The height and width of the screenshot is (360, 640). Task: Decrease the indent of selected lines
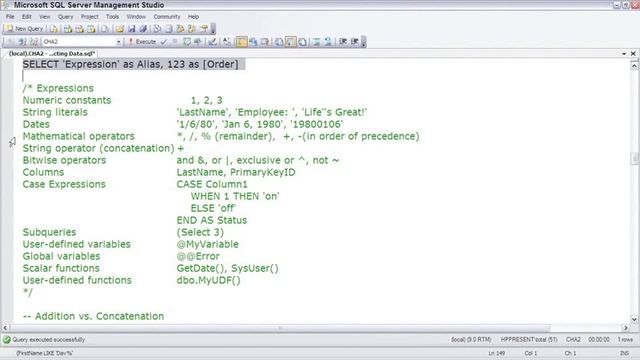pos(343,42)
